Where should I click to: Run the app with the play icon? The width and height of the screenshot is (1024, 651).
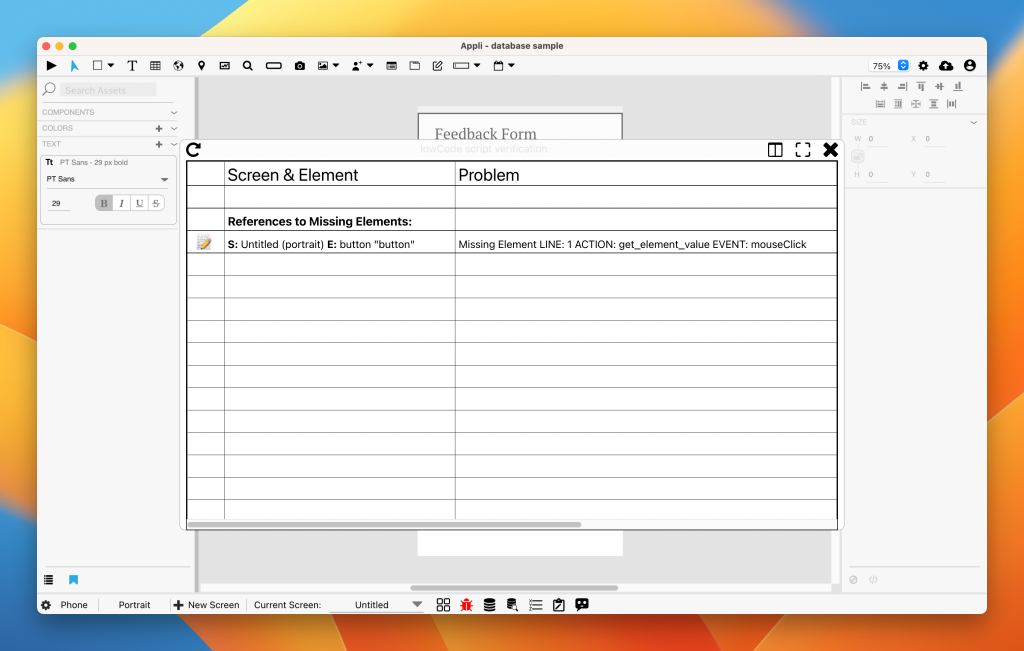(52, 65)
